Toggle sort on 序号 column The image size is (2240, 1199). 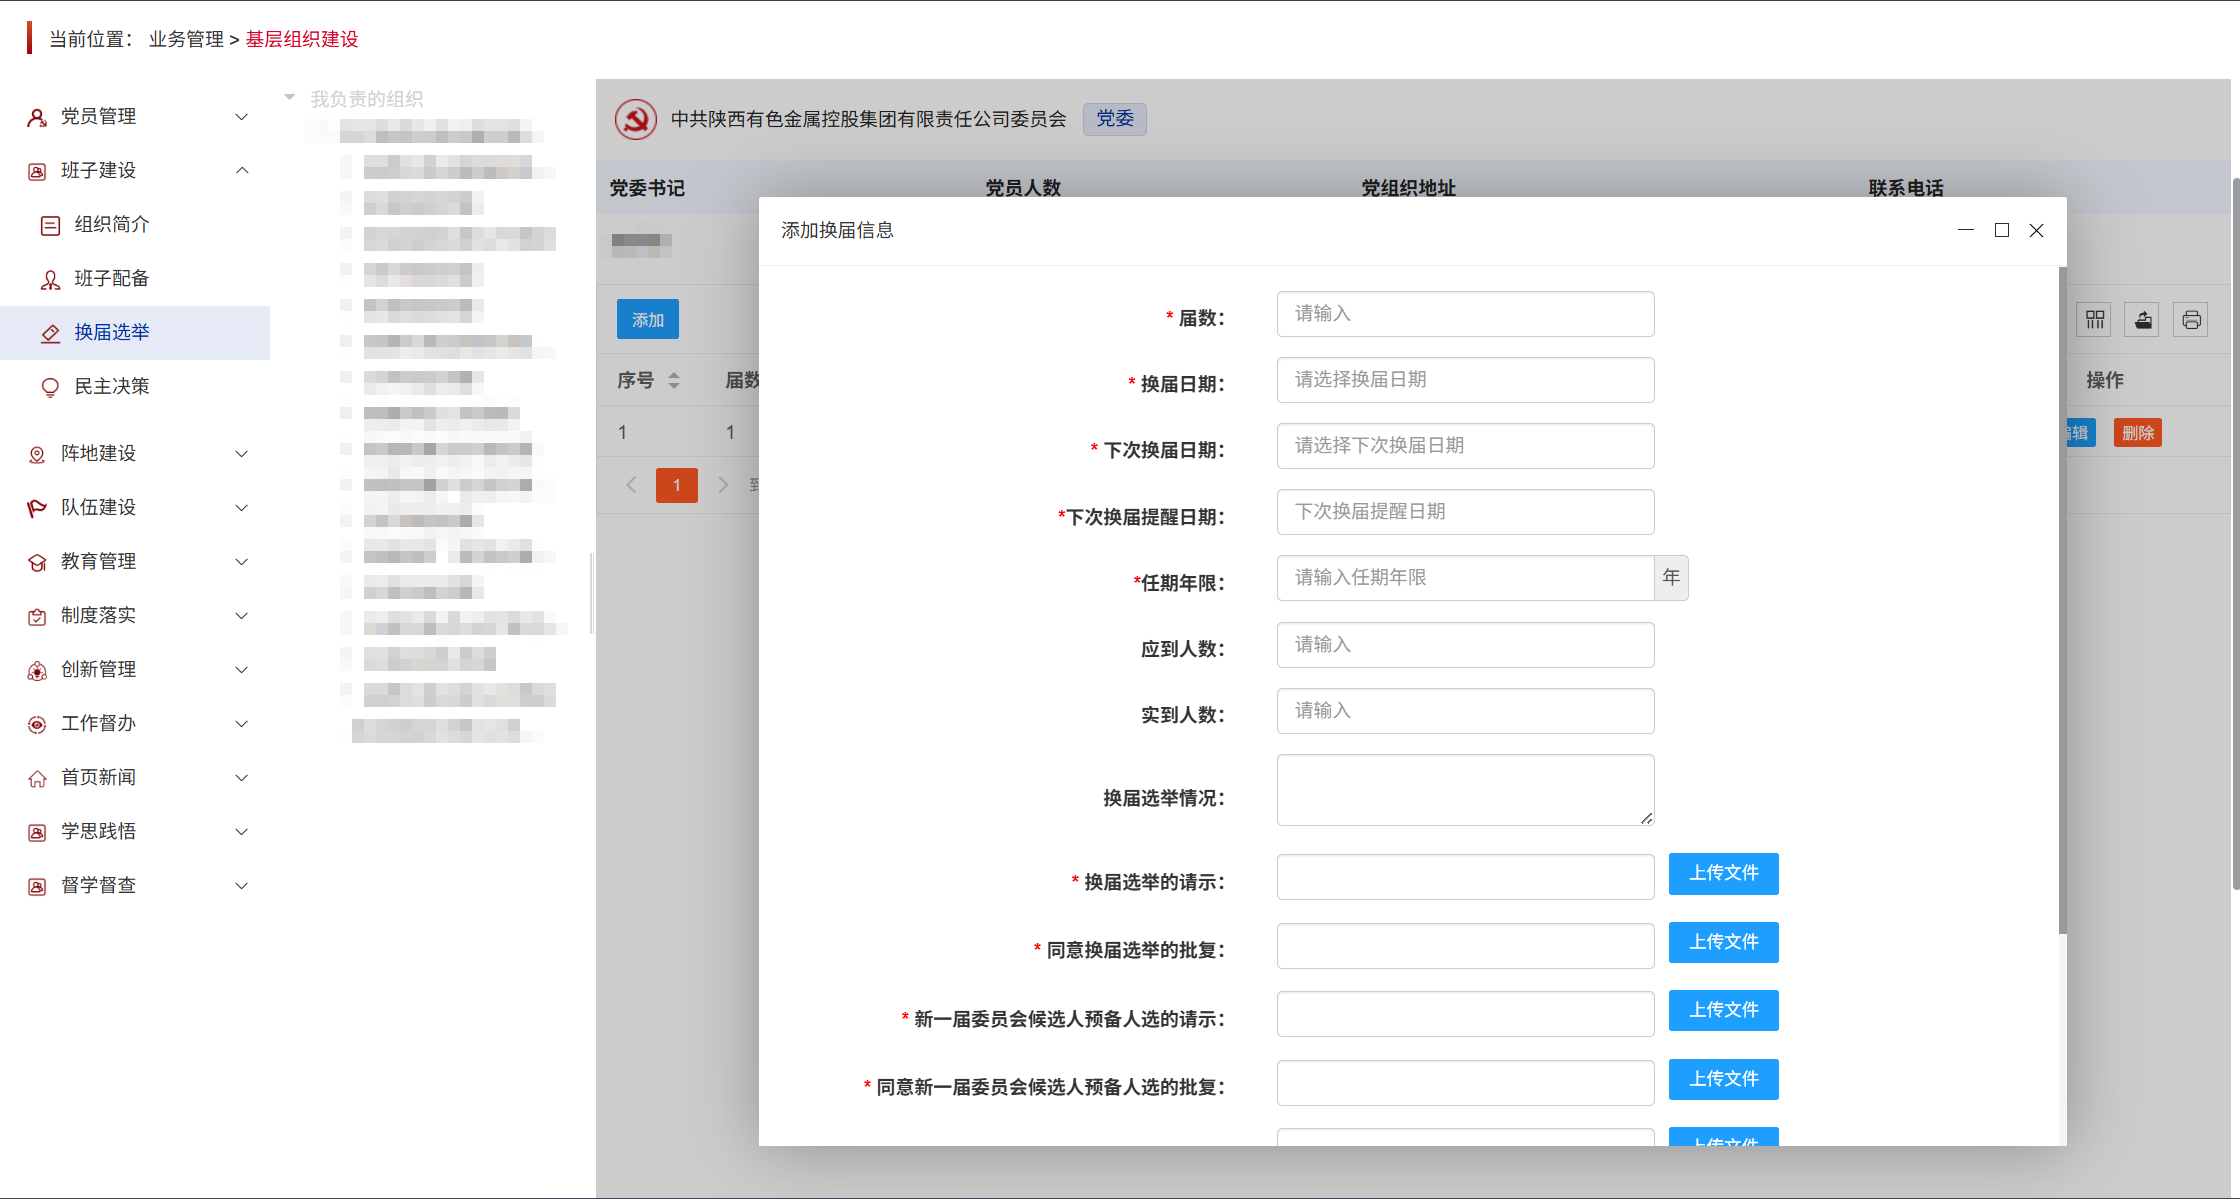(674, 381)
